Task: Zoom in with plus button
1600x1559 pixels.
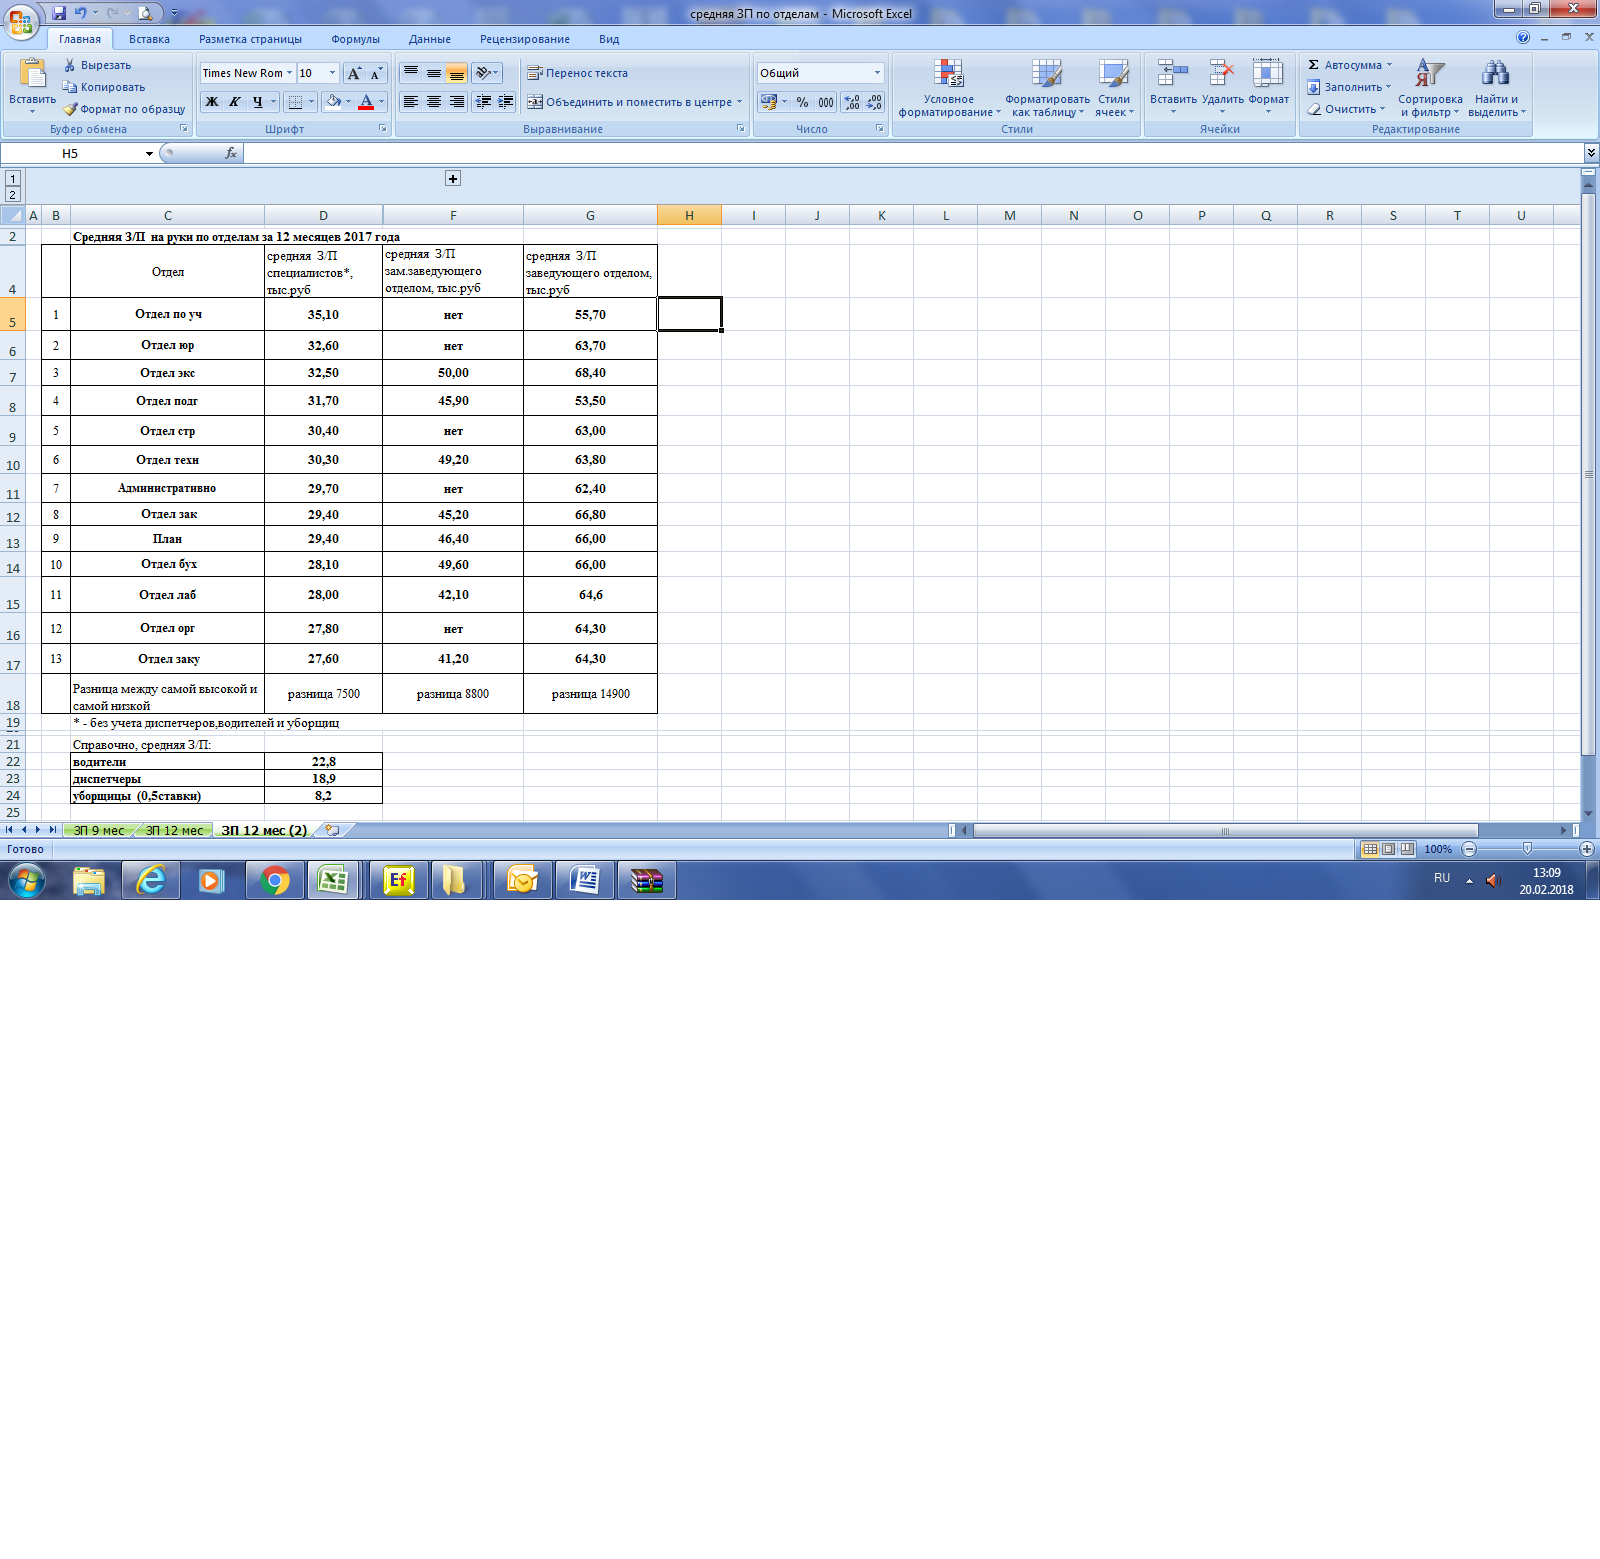Action: 1587,849
